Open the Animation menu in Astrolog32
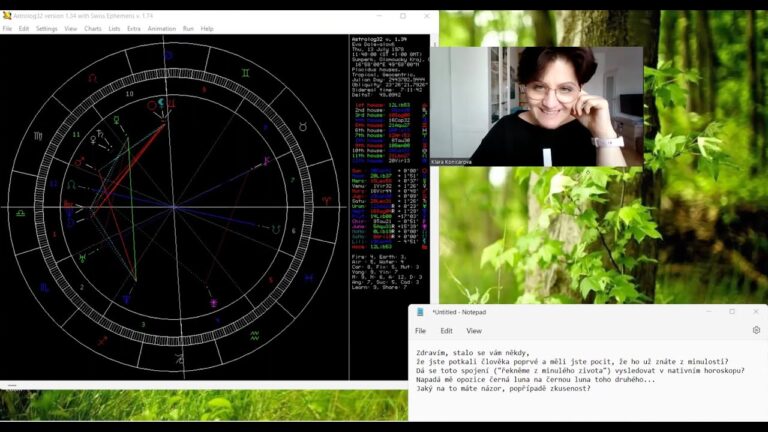The height and width of the screenshot is (432, 768). click(x=161, y=29)
